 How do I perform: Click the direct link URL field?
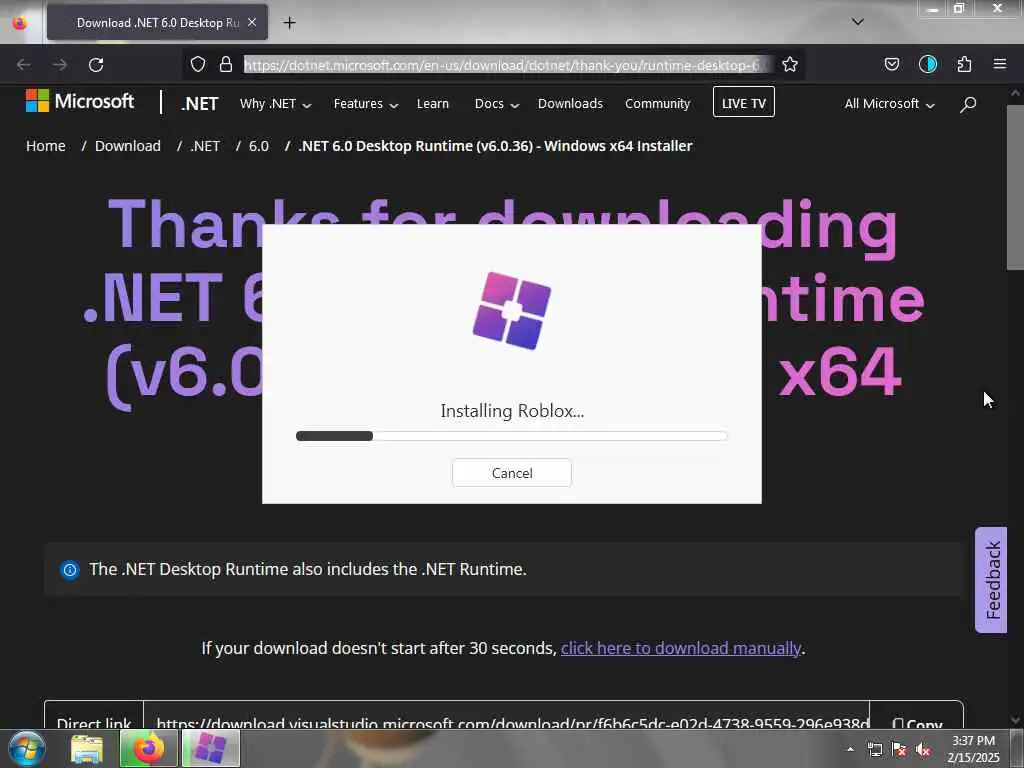click(507, 718)
